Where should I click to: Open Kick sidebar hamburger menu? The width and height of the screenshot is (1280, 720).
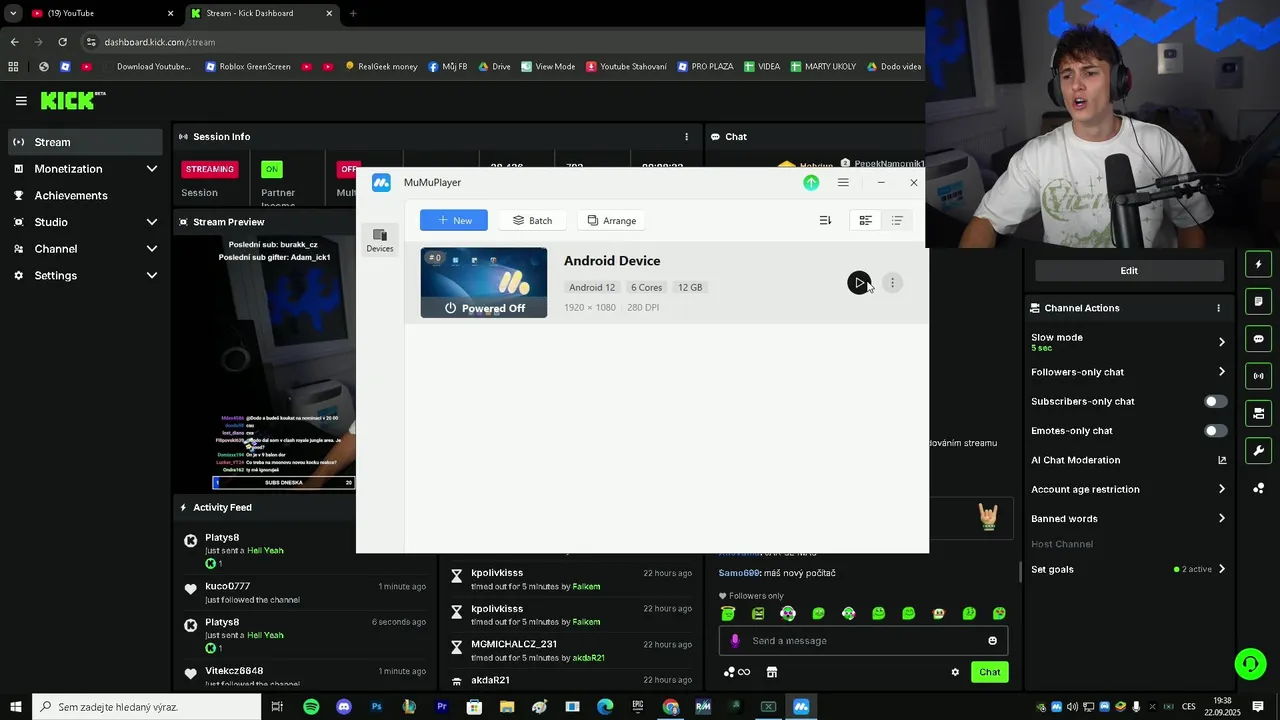21,100
